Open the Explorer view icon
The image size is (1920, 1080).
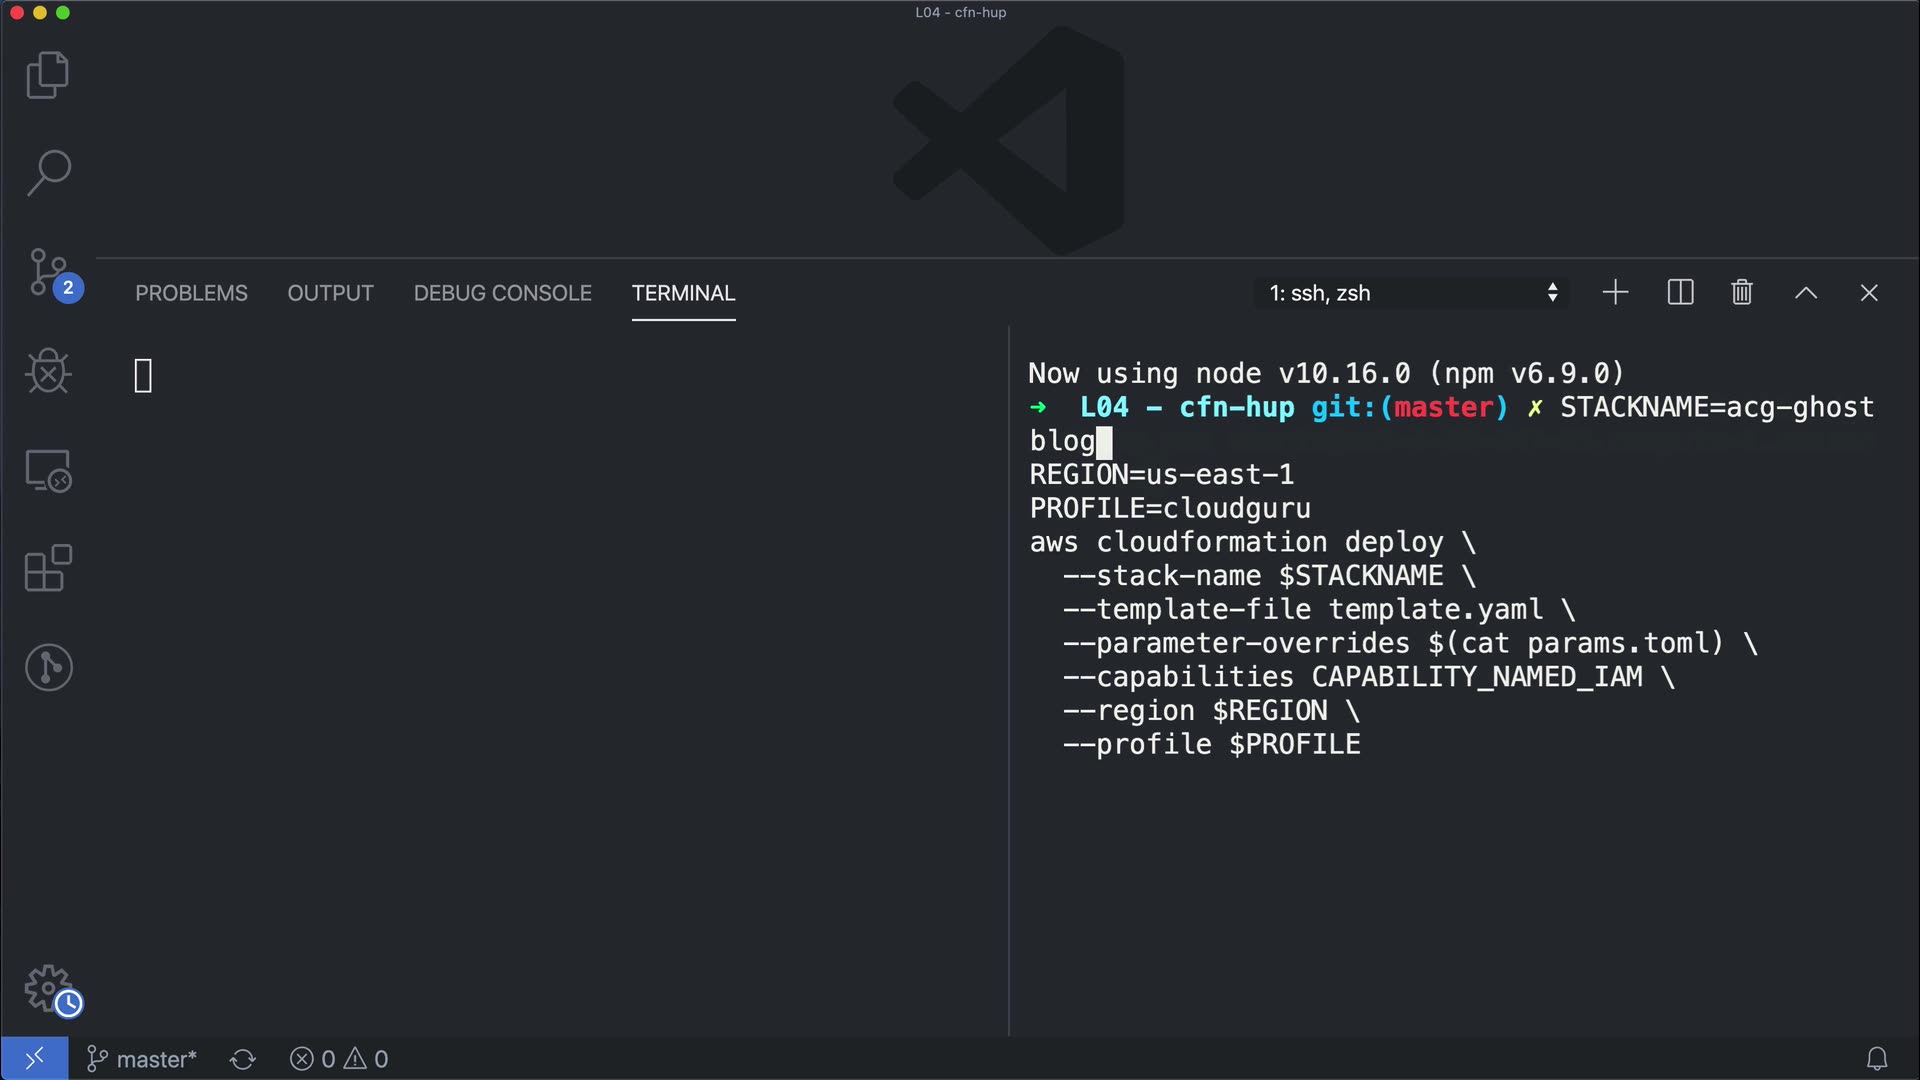coord(48,75)
